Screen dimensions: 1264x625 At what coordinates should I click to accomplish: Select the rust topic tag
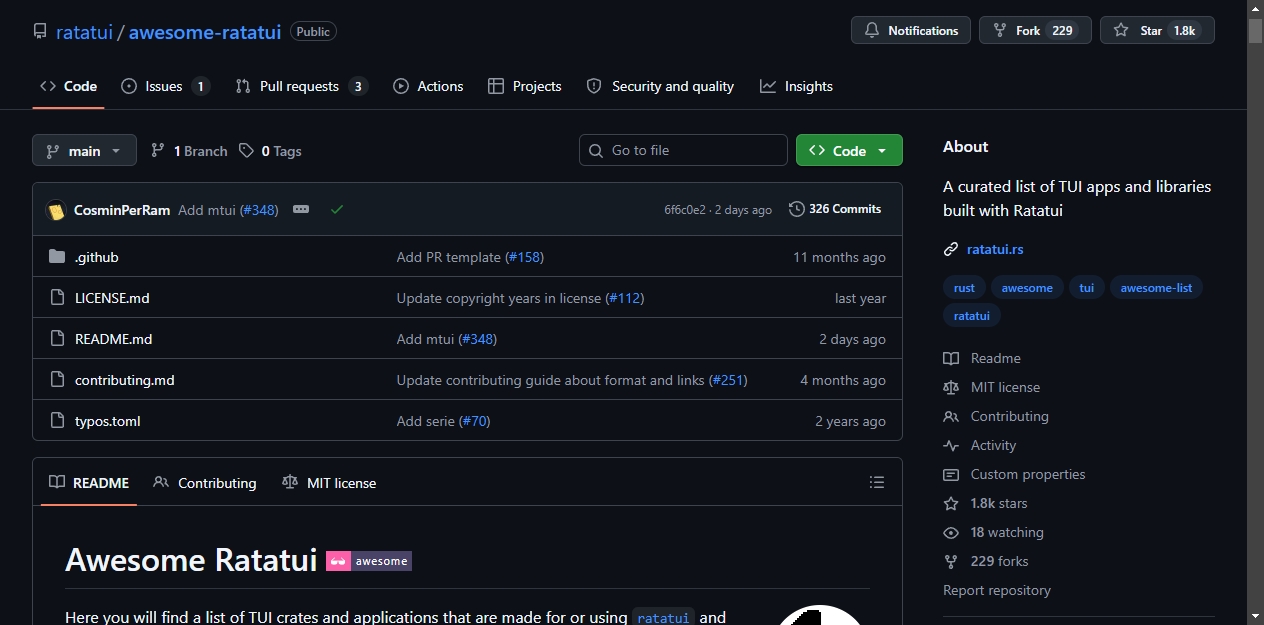[x=964, y=288]
